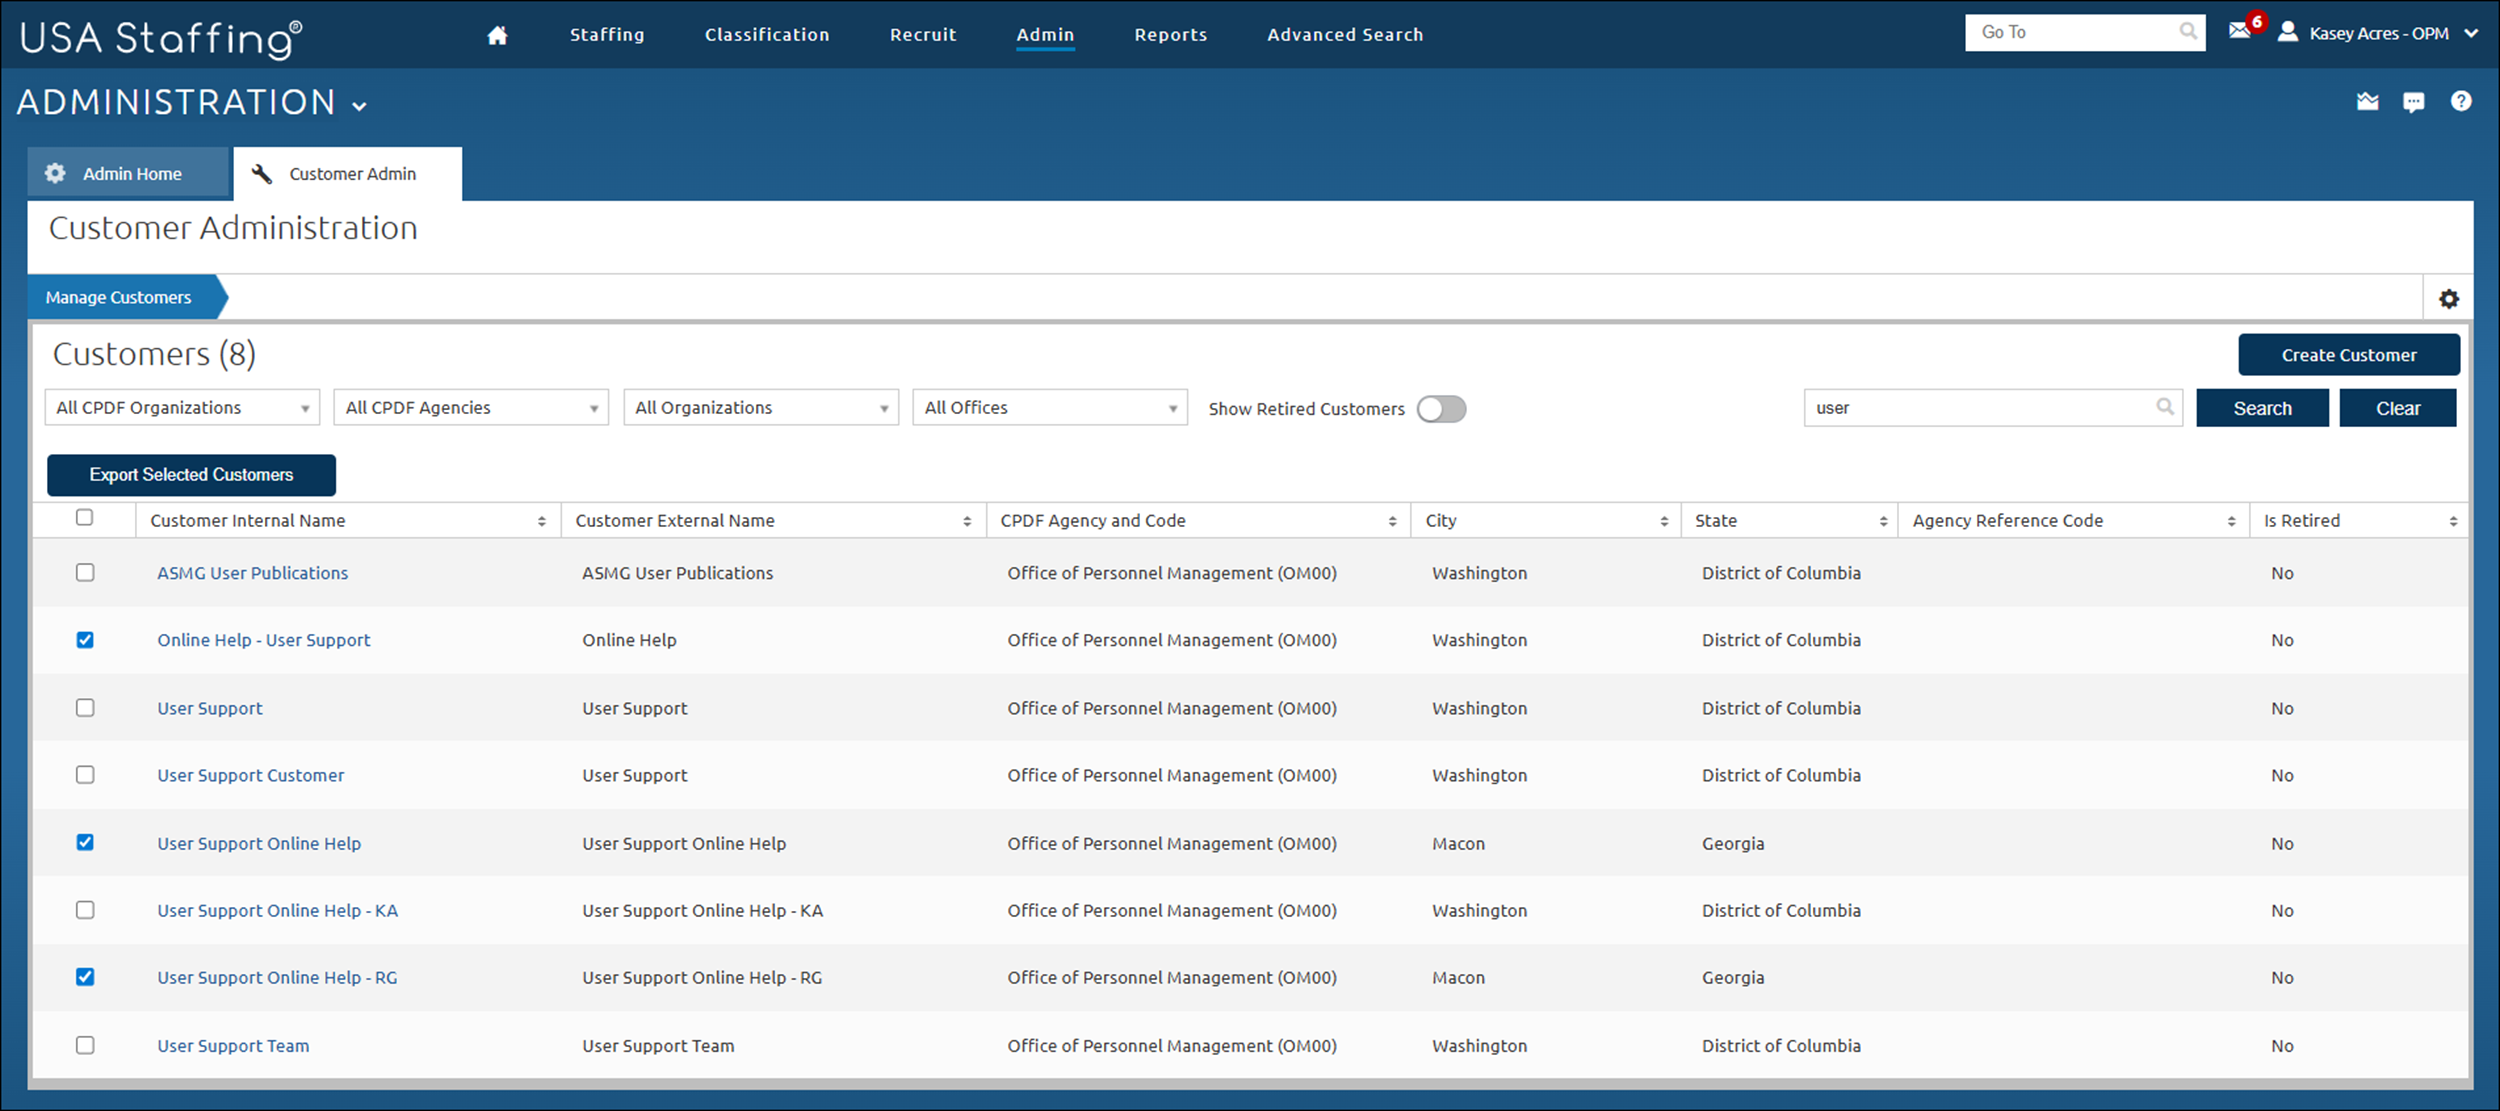Viewport: 2500px width, 1111px height.
Task: Sort by Is Retired column arrows
Action: 2453,521
